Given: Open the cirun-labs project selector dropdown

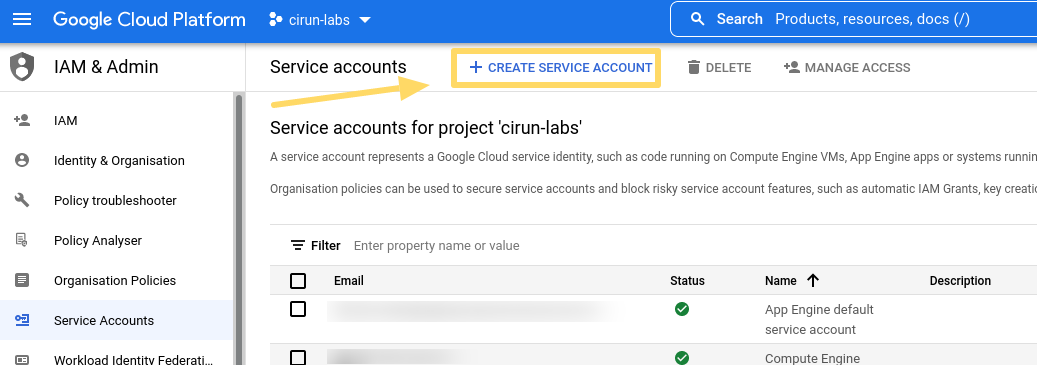Looking at the screenshot, I should [x=320, y=20].
